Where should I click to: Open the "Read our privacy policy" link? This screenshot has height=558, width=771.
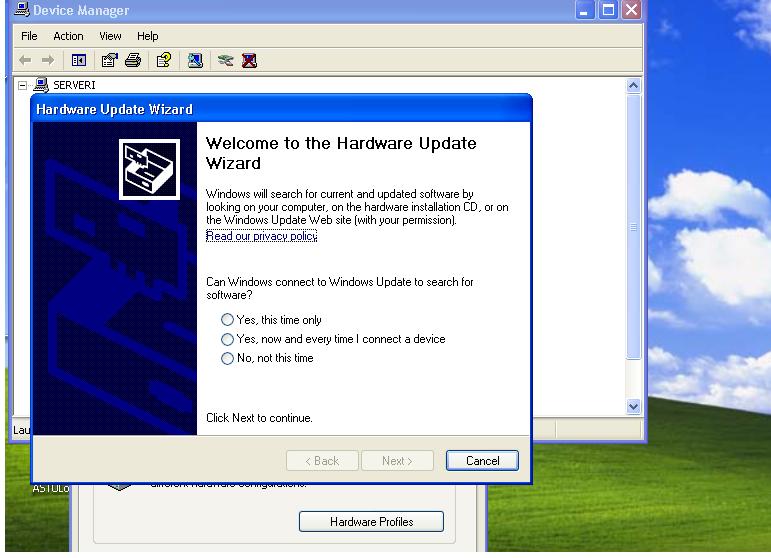tap(262, 236)
